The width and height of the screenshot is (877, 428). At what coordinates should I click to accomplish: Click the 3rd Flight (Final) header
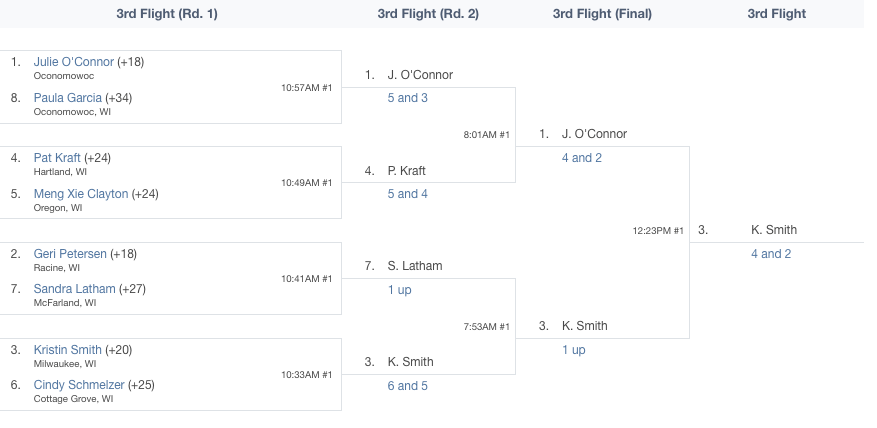pyautogui.click(x=602, y=14)
